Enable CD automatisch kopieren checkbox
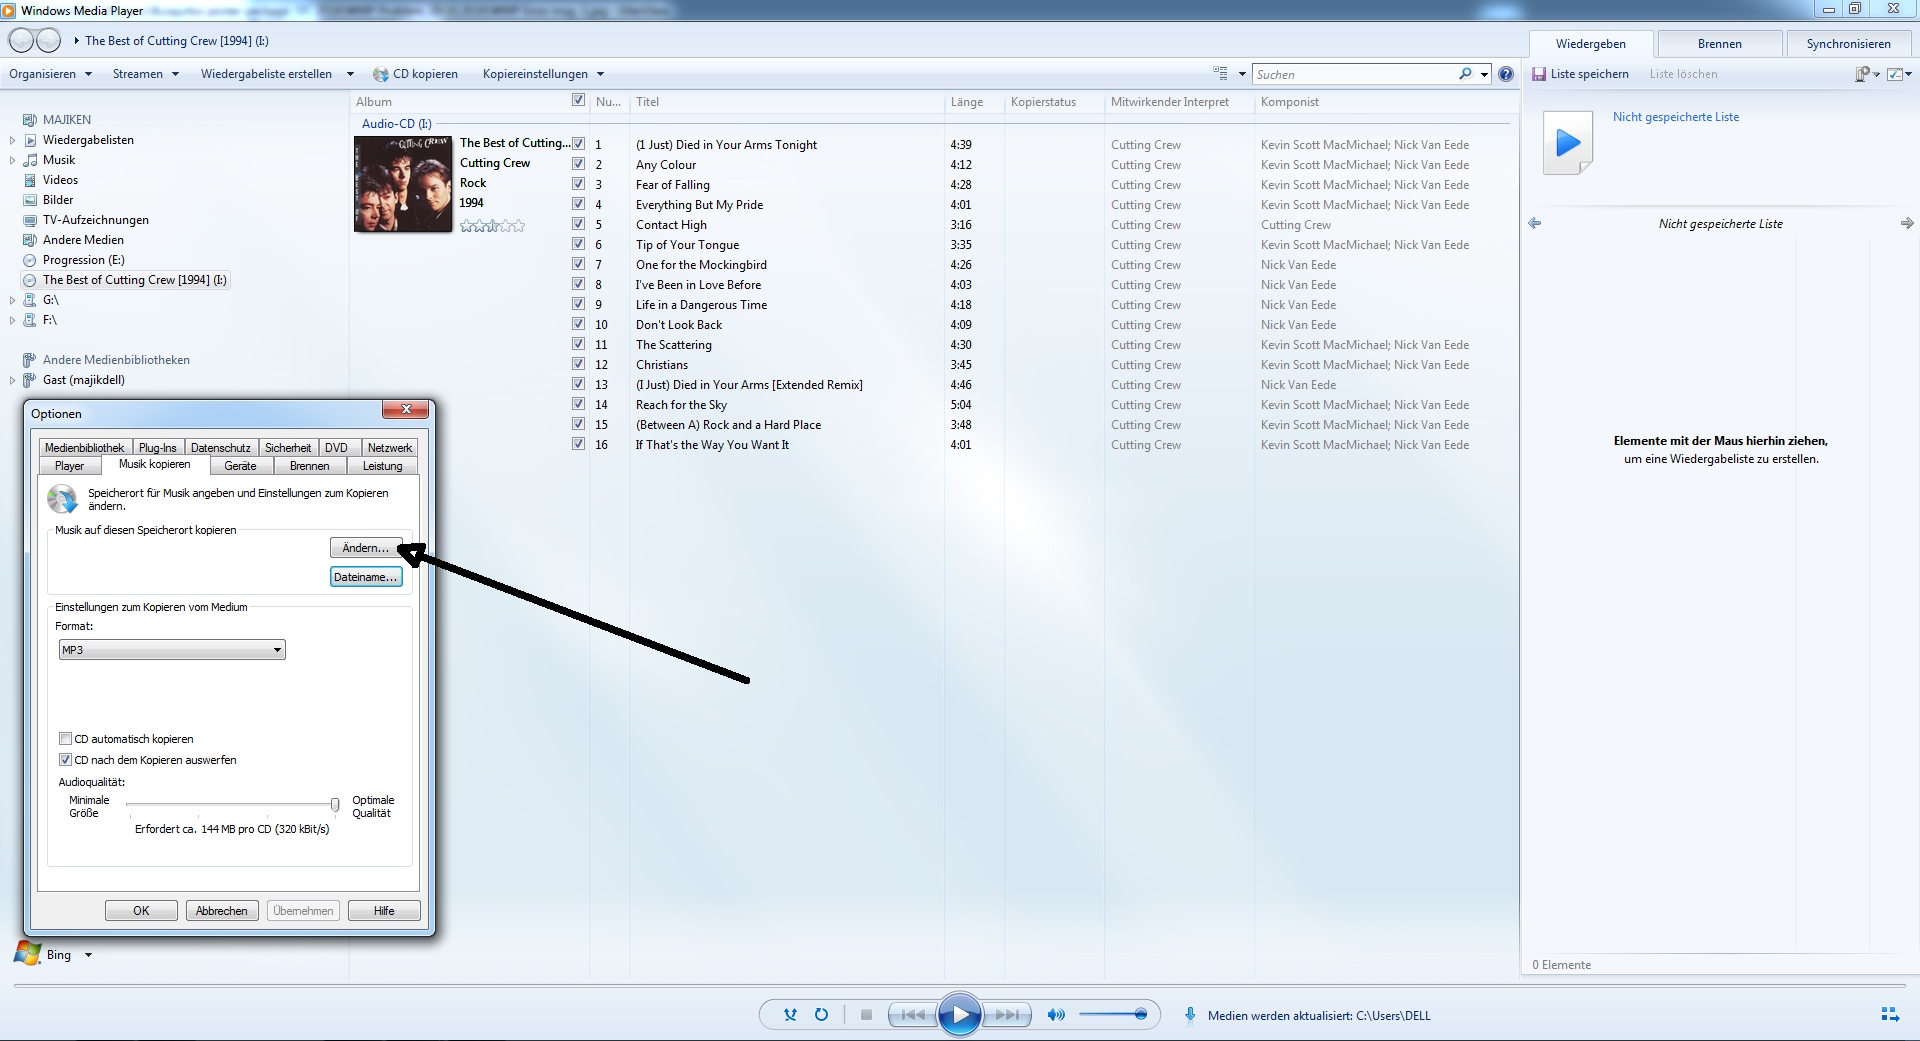This screenshot has width=1920, height=1041. (x=66, y=739)
